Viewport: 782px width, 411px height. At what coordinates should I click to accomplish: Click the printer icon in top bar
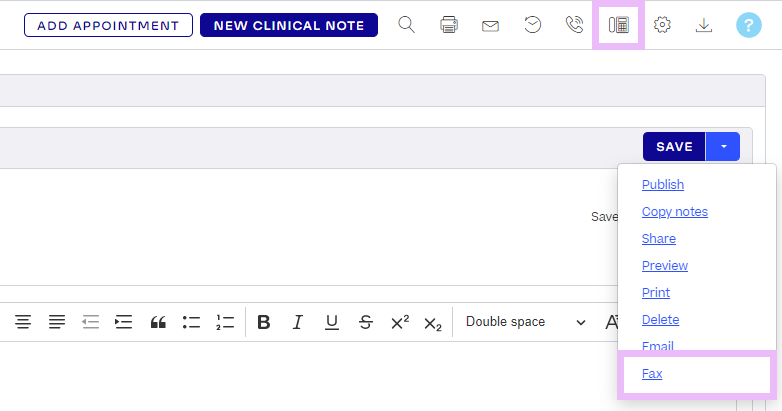[449, 25]
